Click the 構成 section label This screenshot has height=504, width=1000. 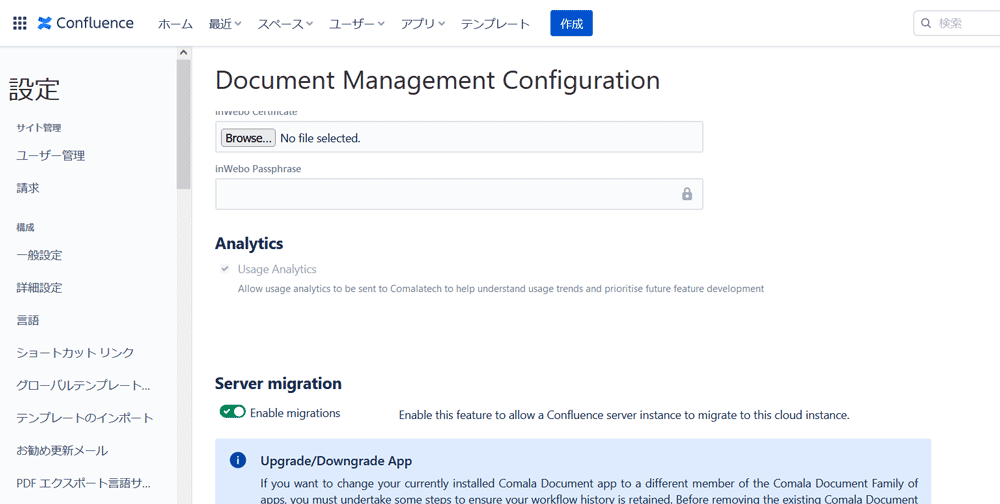26,227
